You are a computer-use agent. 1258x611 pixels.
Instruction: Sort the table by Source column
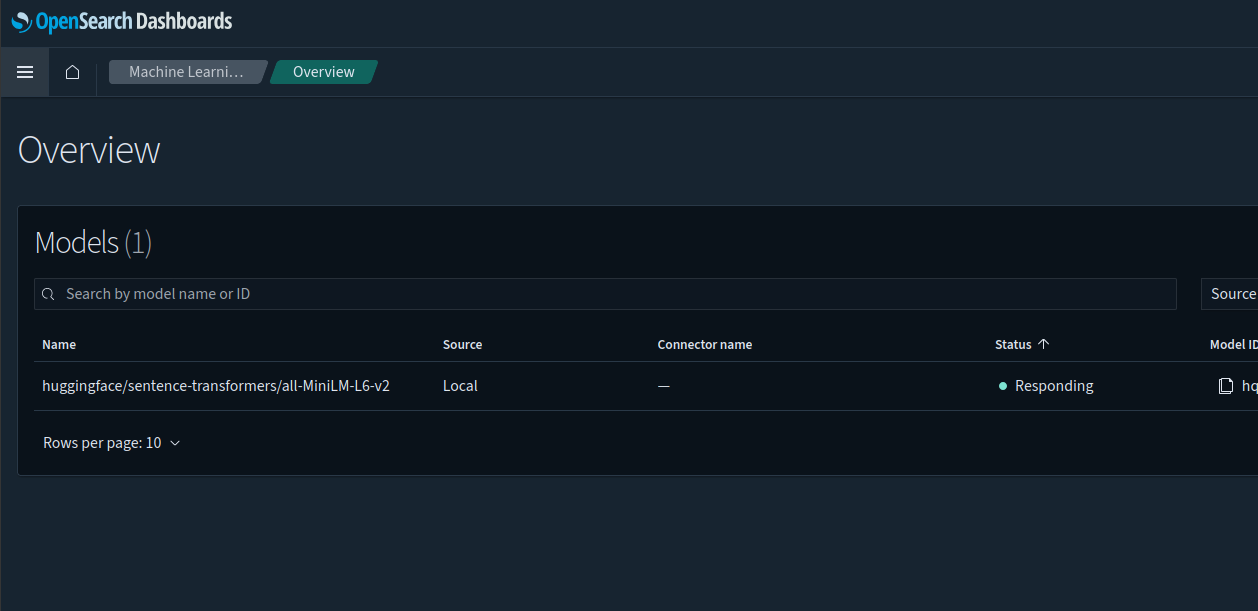(462, 344)
